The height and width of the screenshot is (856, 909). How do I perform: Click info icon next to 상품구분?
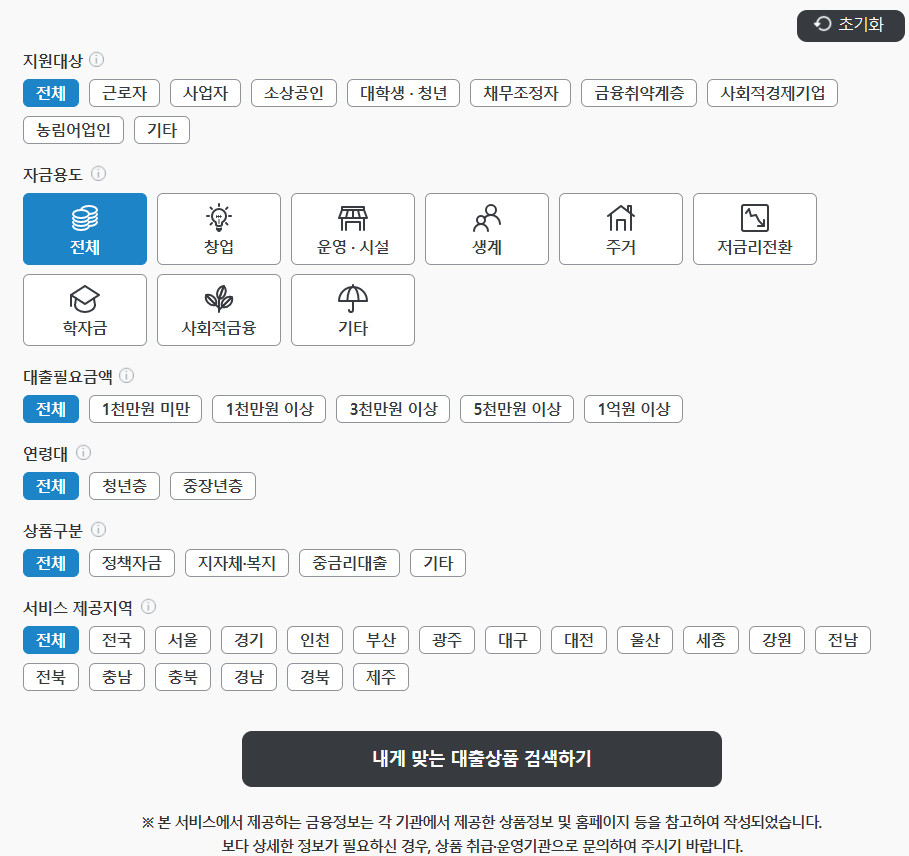point(99,529)
